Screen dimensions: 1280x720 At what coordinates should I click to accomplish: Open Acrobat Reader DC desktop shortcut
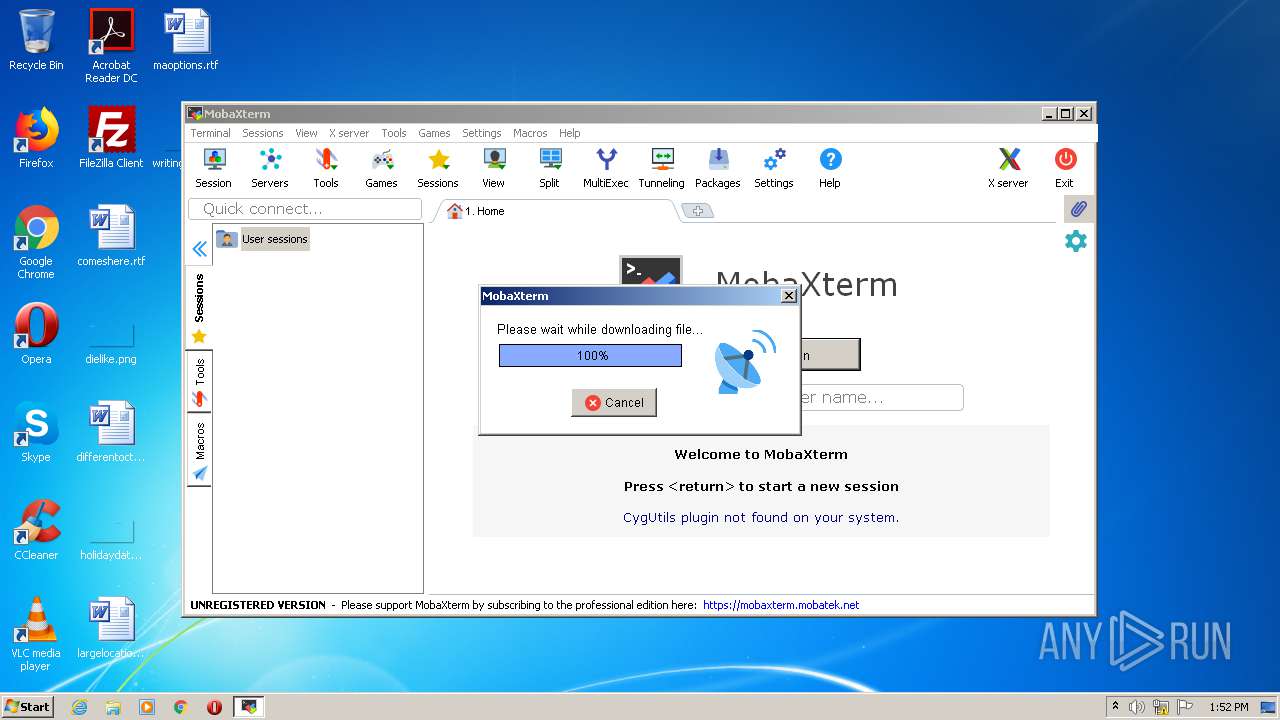tap(111, 46)
